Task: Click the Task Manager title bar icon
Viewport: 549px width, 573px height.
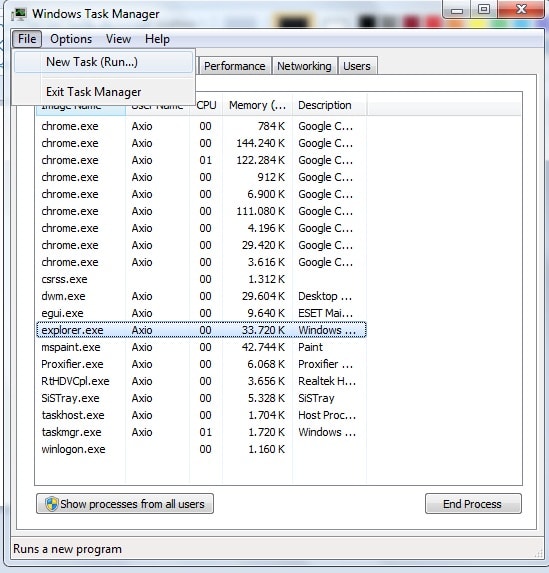Action: [19, 14]
